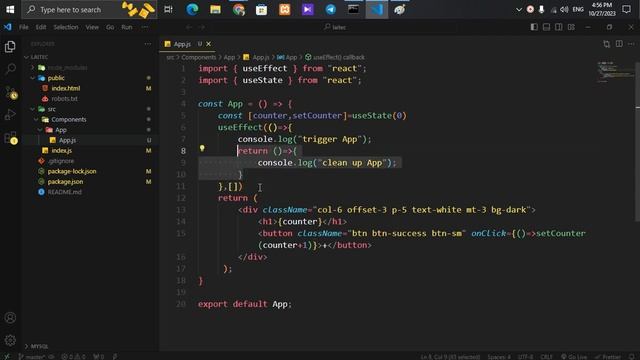Collapse the src folder

click(x=33, y=109)
